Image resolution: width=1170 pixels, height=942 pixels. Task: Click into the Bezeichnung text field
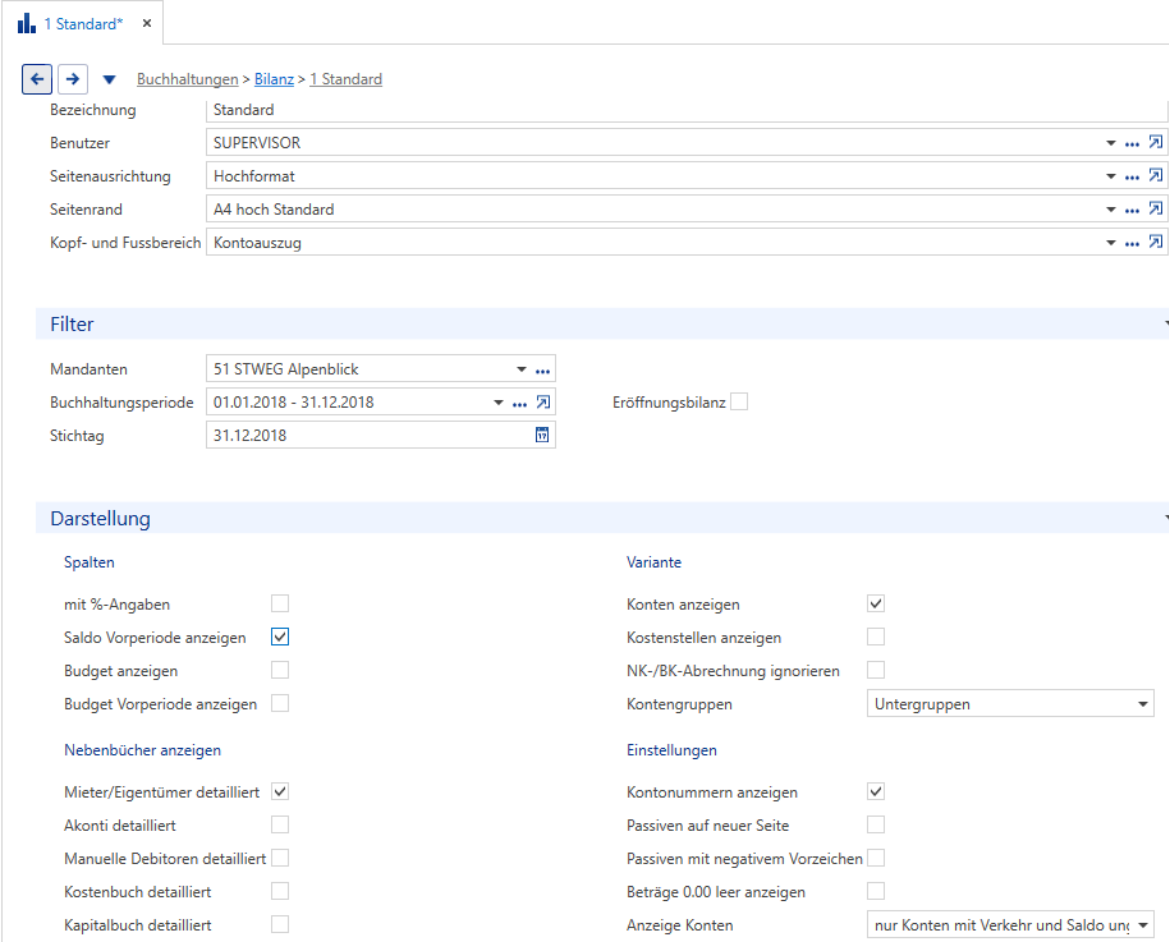686,110
